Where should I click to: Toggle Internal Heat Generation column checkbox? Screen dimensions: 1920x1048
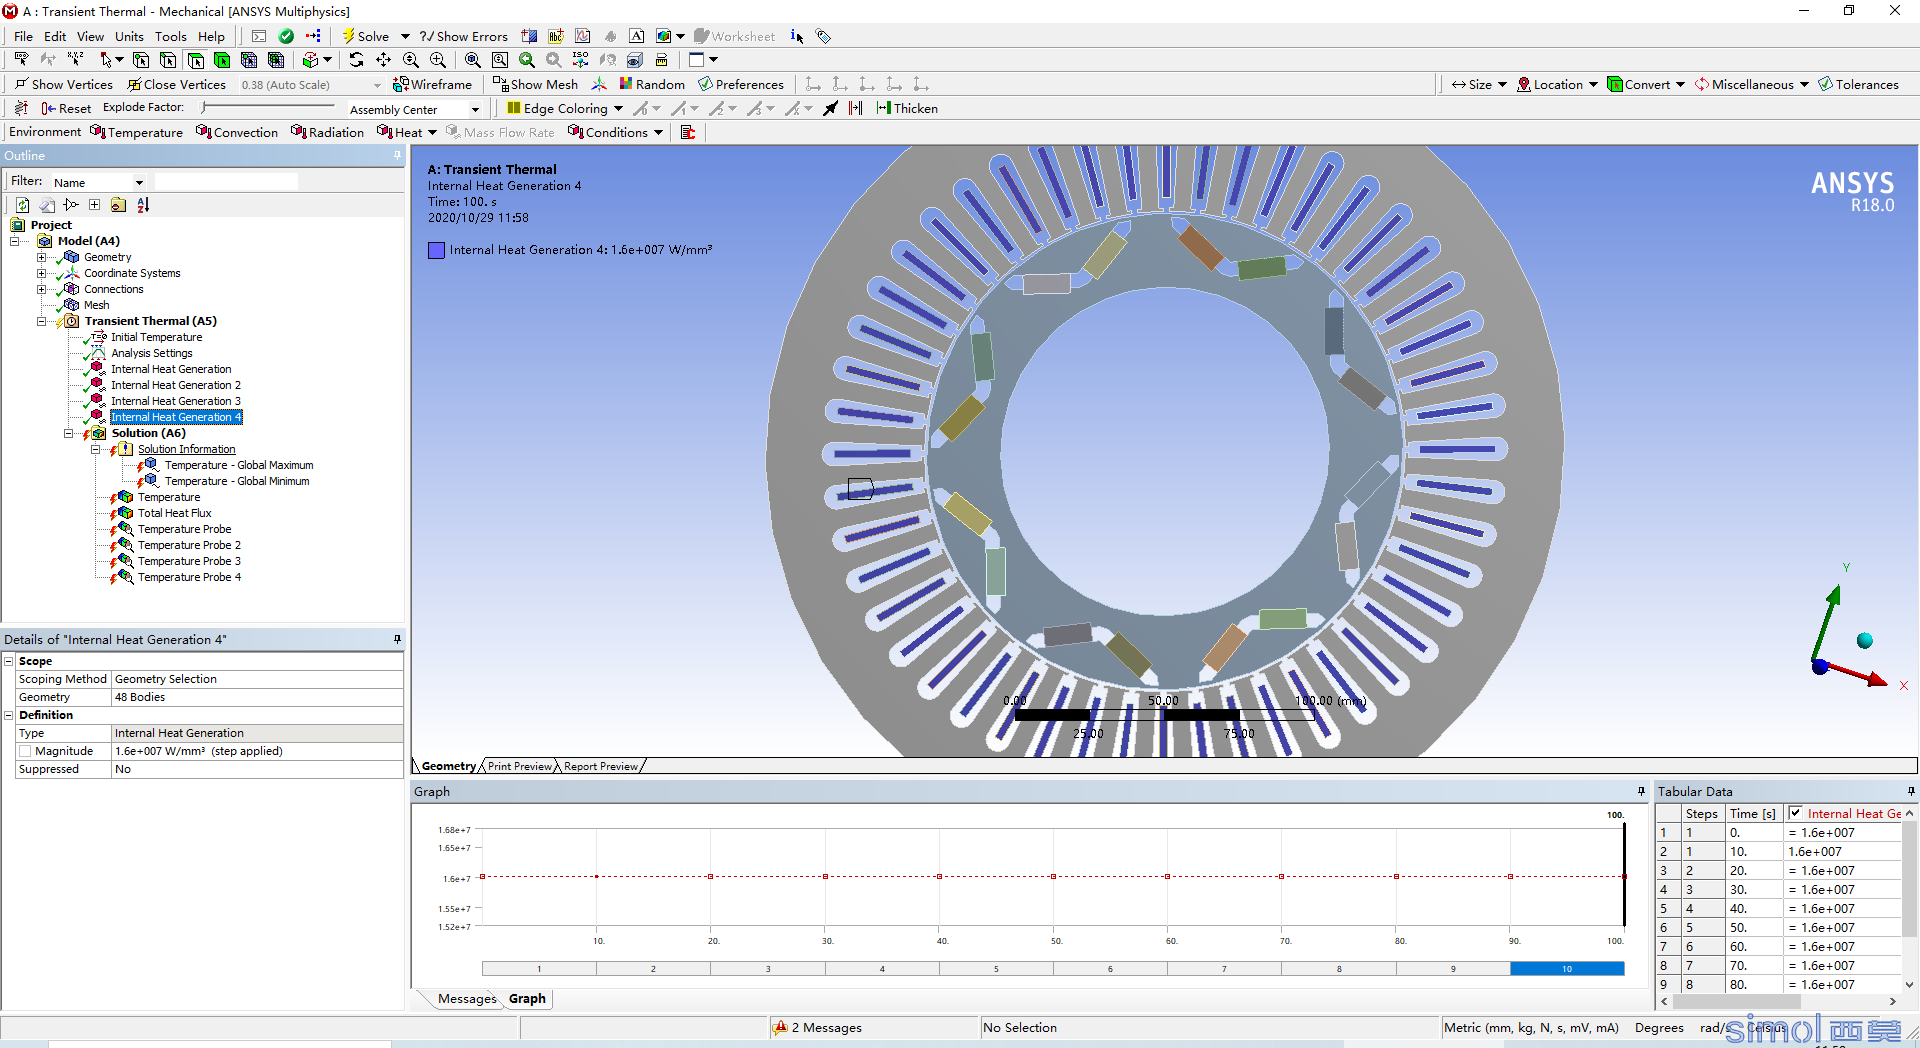(1796, 813)
